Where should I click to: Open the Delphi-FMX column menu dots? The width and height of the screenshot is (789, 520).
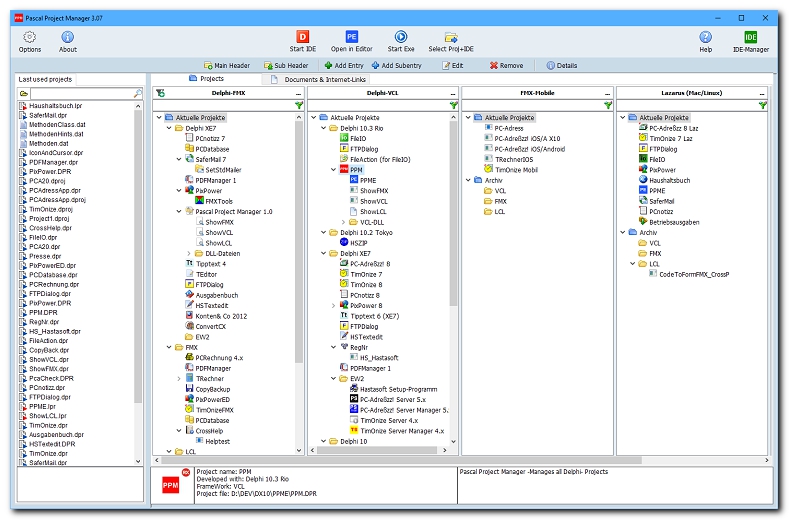(298, 94)
